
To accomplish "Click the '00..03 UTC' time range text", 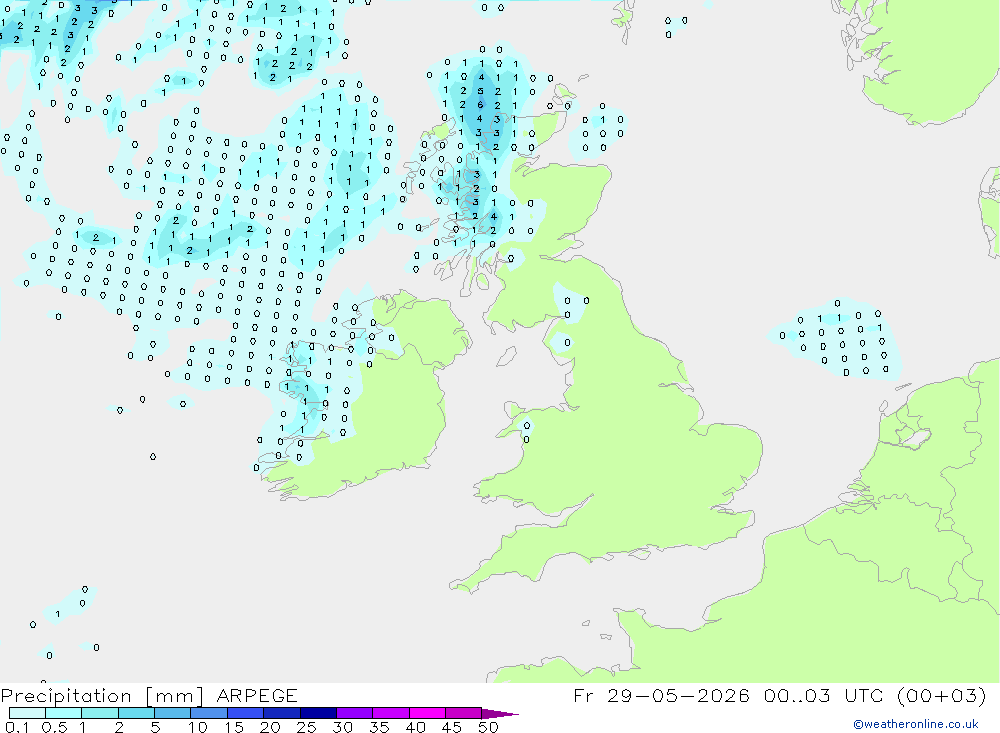I will (823, 695).
